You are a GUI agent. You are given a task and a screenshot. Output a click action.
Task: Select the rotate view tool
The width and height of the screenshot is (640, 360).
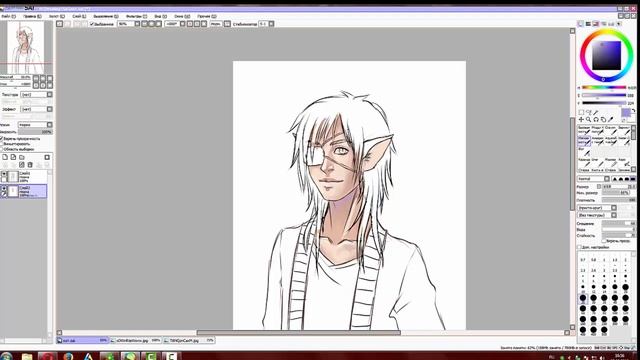(x=596, y=120)
